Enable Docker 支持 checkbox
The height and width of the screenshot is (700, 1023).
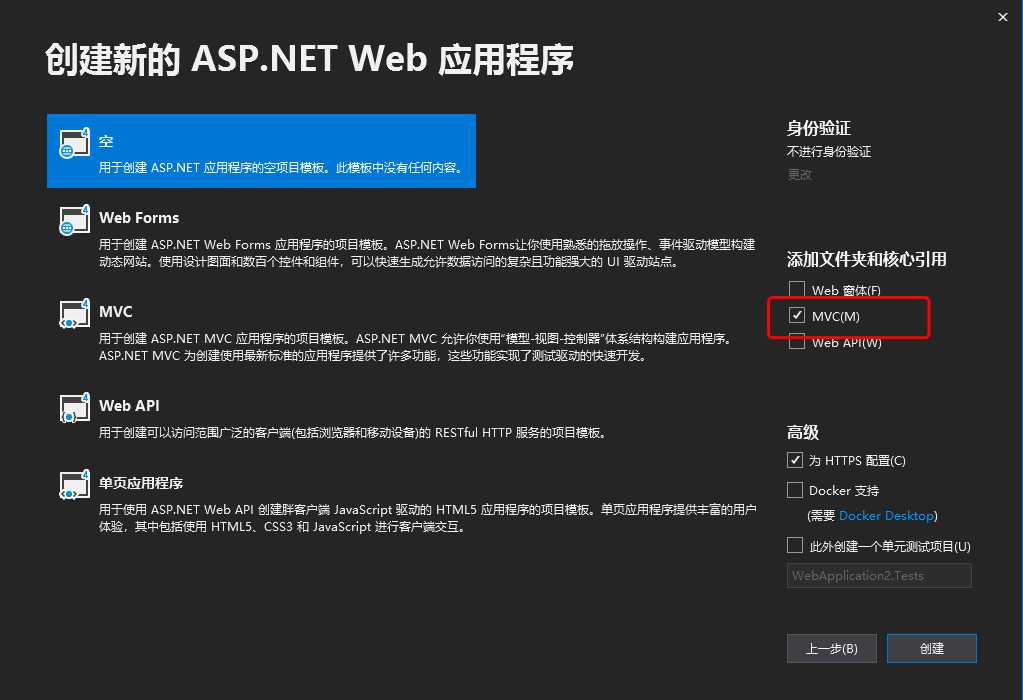tap(796, 490)
